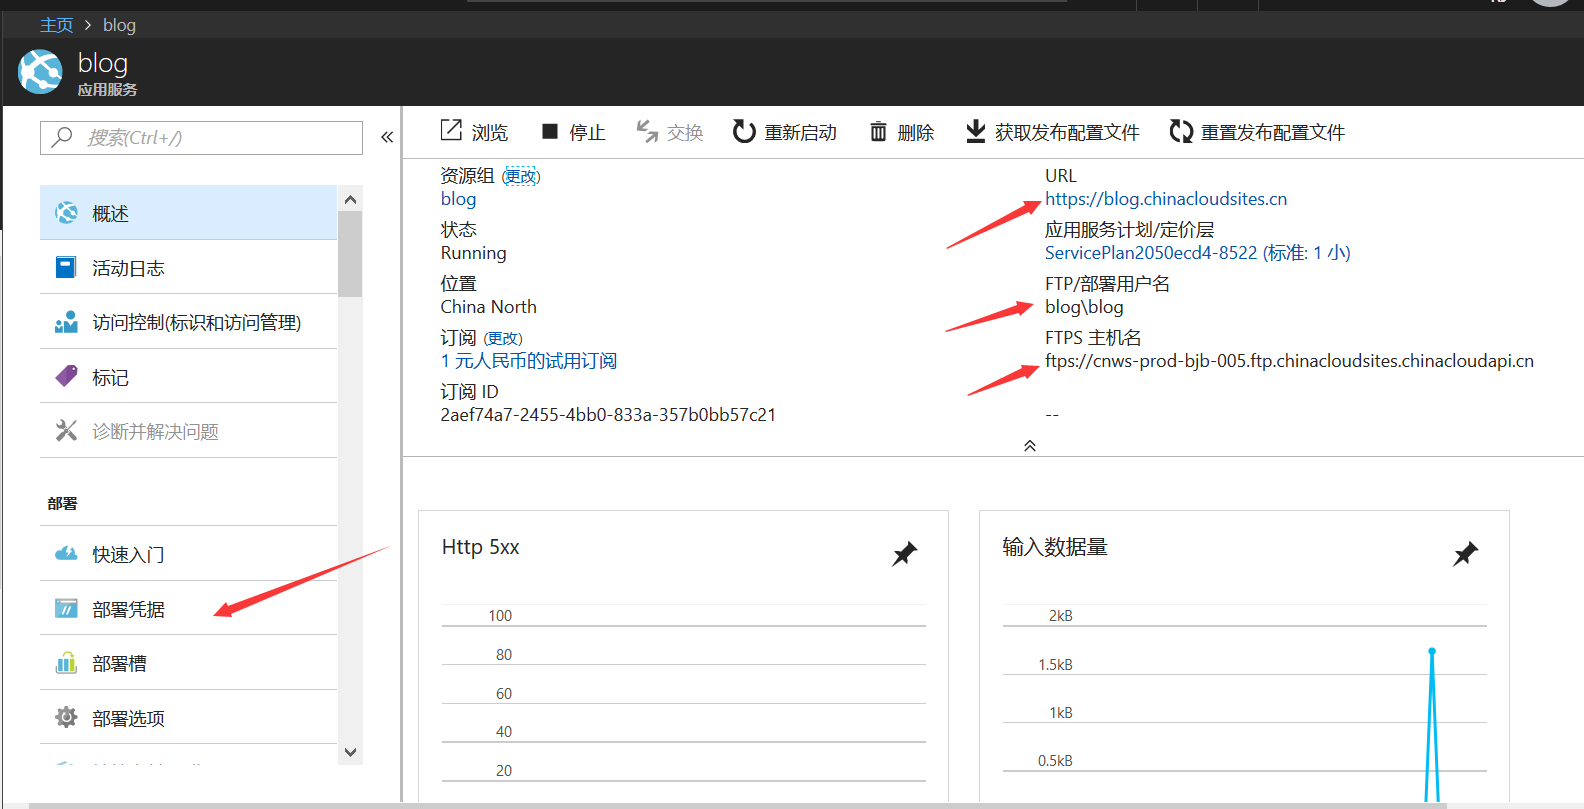
Task: Open the 部署选项 menu item
Action: [188, 718]
